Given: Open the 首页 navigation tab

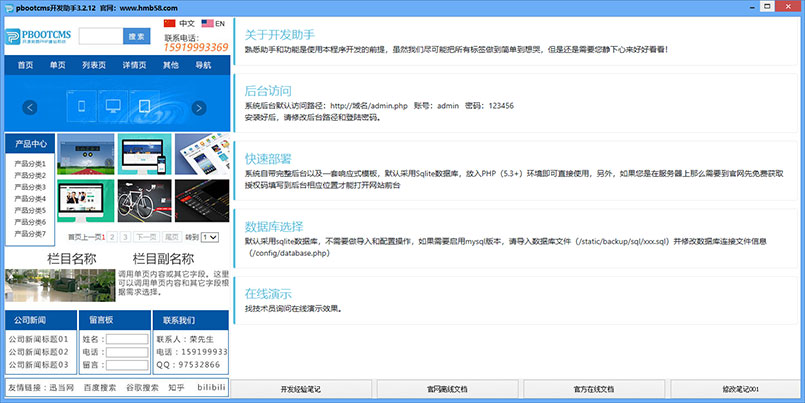Looking at the screenshot, I should (x=24, y=66).
